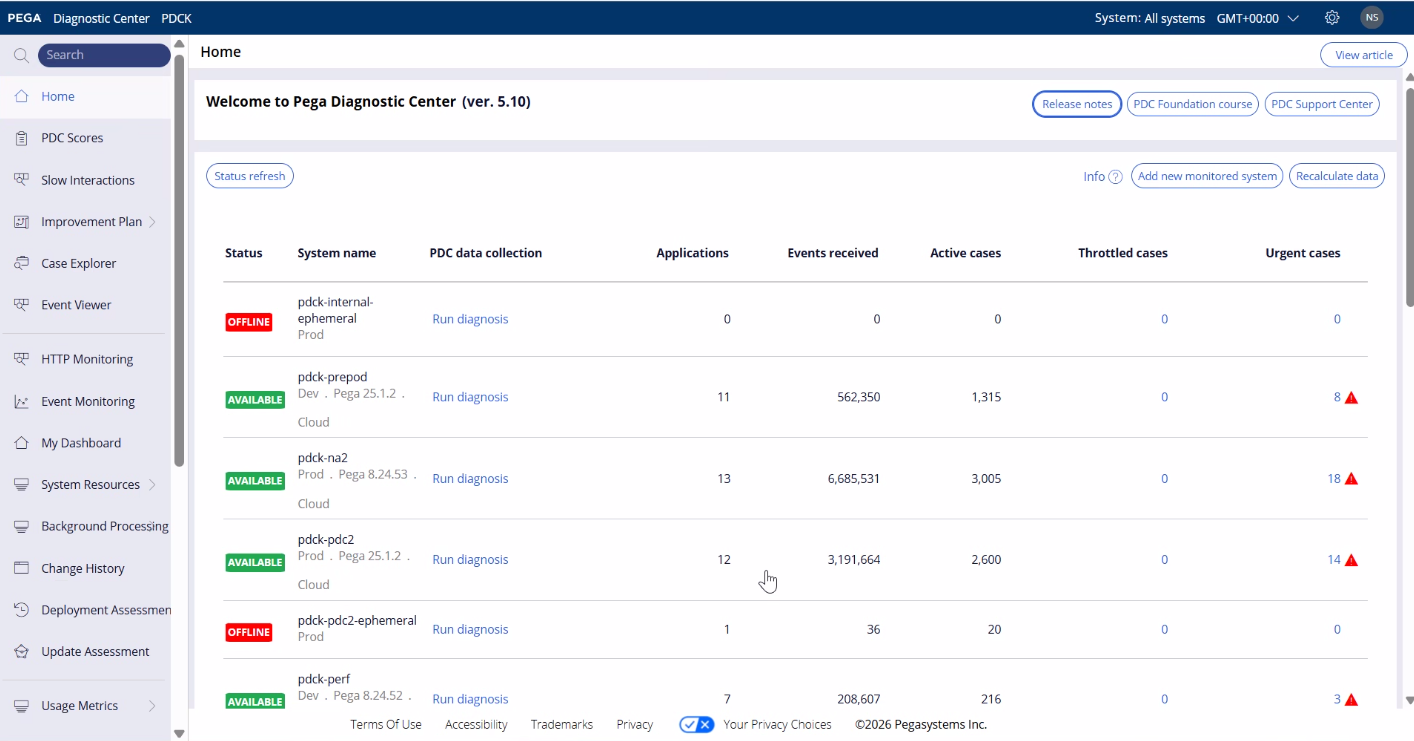Run diagnosis for pdck-internal-ephemeral
Screen dimensions: 1414x741
point(470,319)
